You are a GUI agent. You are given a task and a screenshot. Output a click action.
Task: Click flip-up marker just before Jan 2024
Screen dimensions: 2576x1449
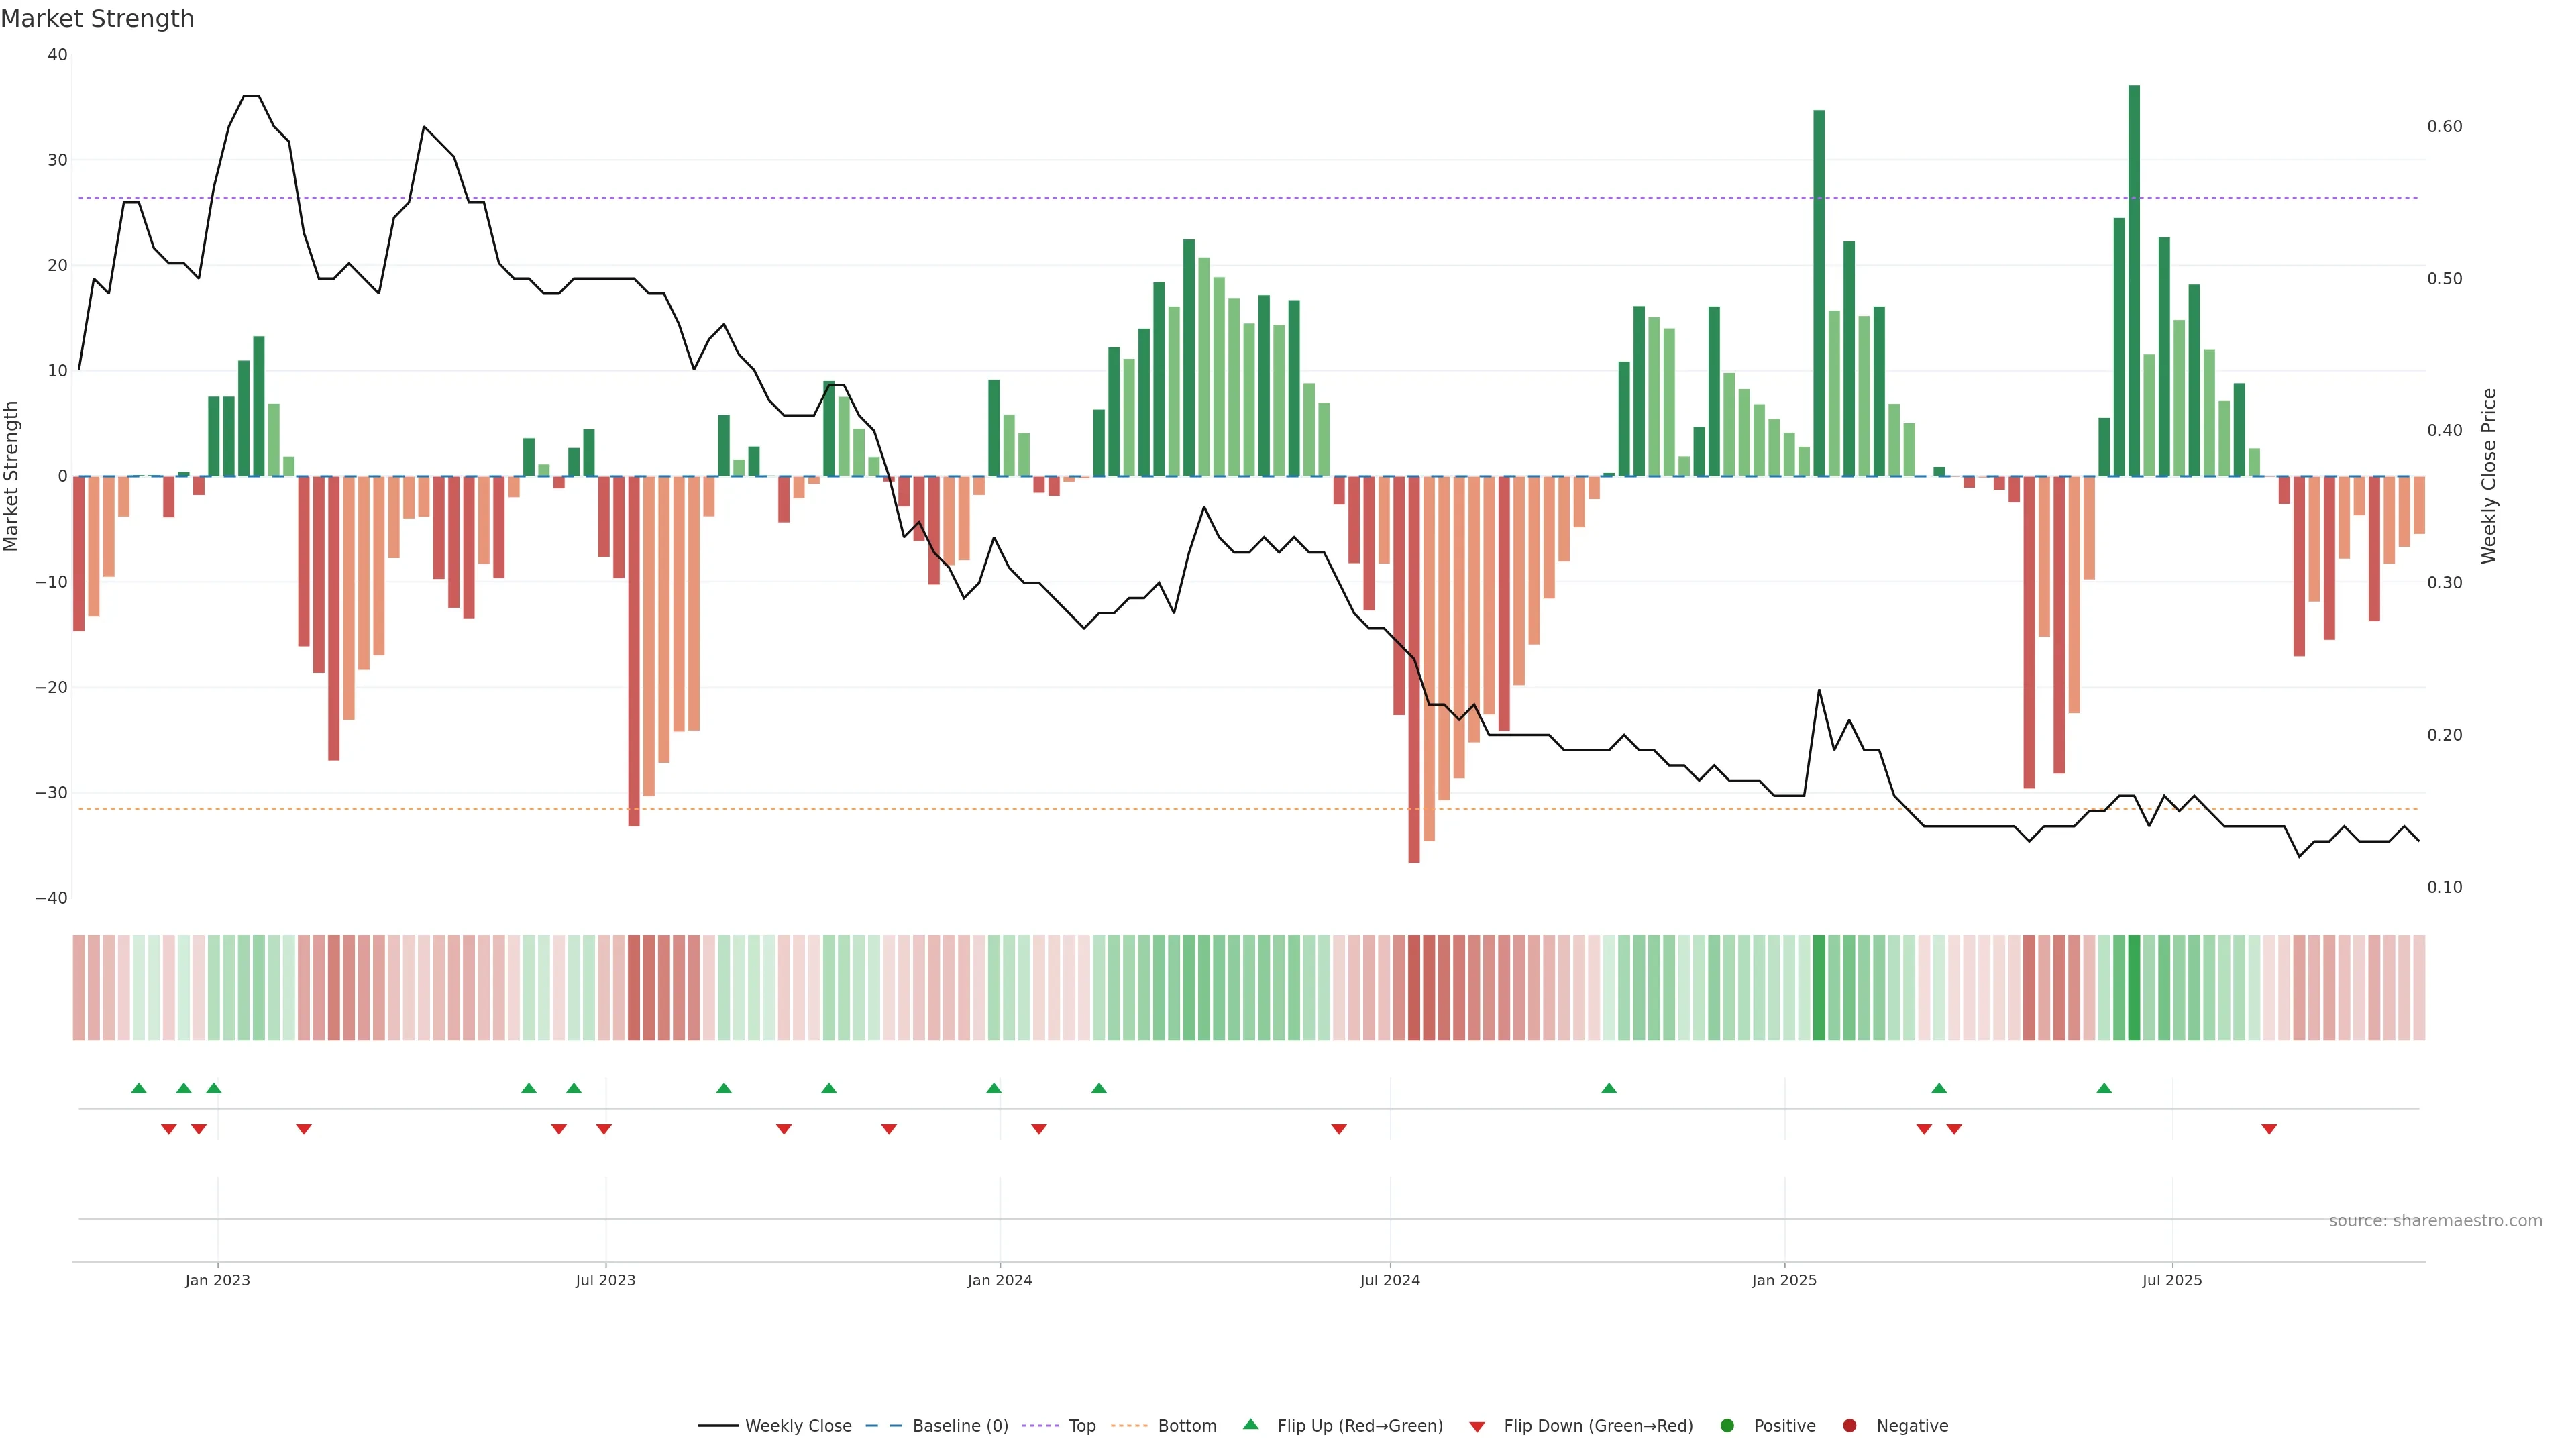coord(993,1088)
